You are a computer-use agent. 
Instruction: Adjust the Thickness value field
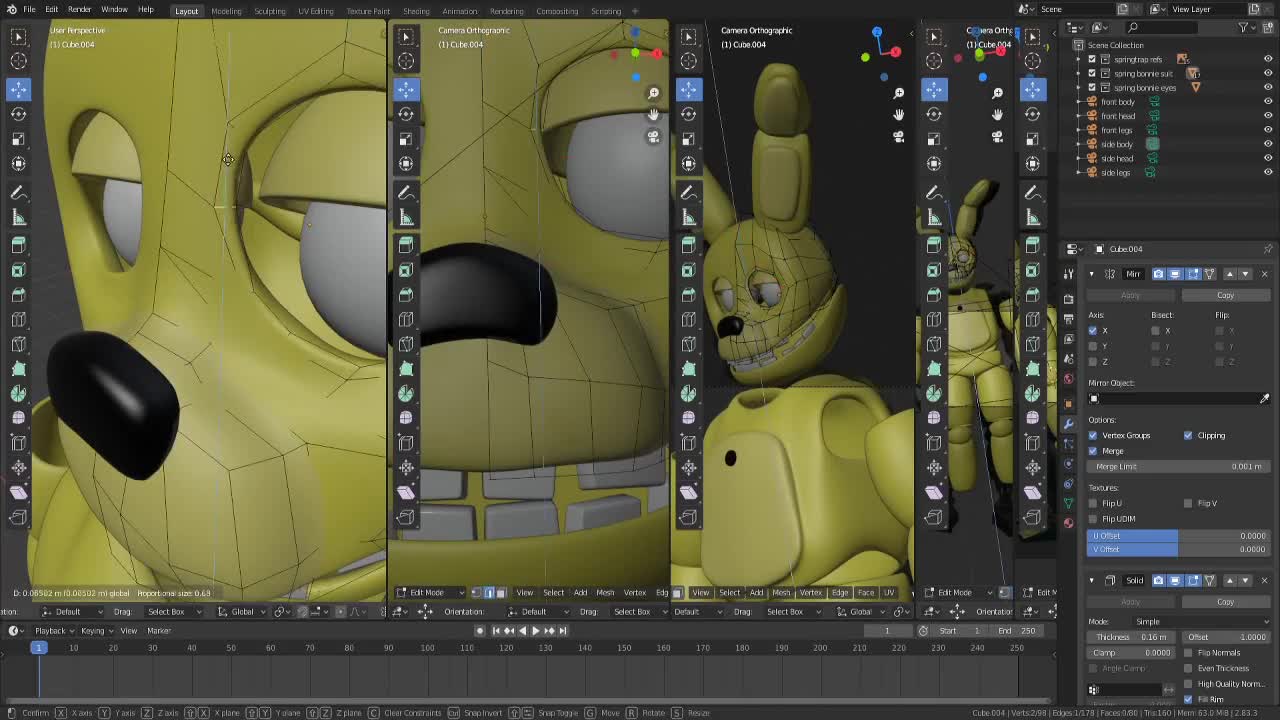tap(1132, 637)
